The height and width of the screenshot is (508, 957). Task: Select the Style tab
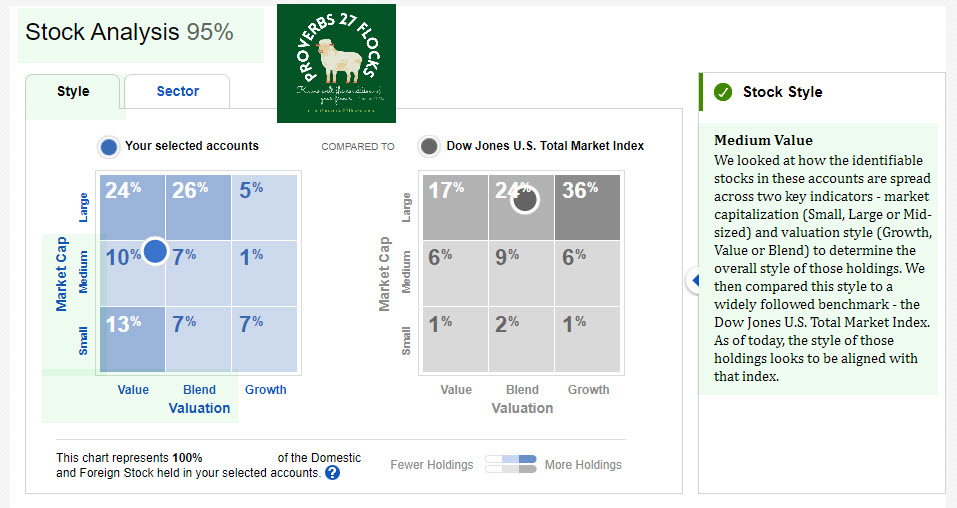click(73, 92)
